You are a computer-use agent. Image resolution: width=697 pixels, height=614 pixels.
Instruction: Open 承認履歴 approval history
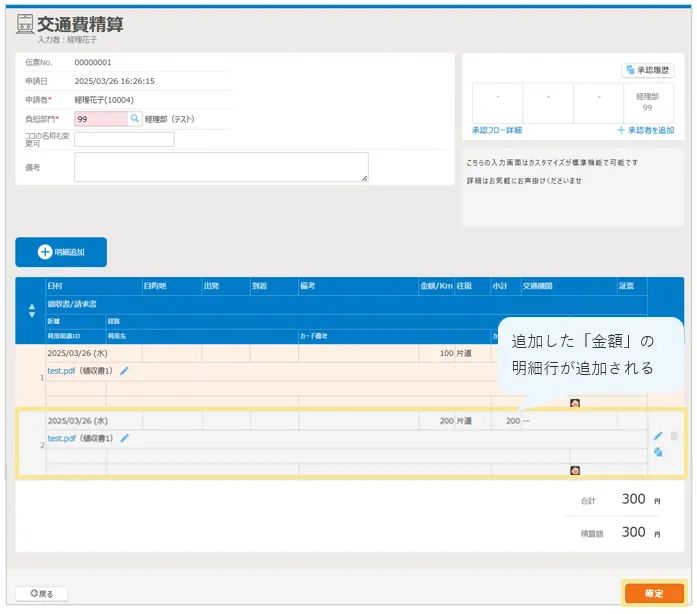click(648, 70)
